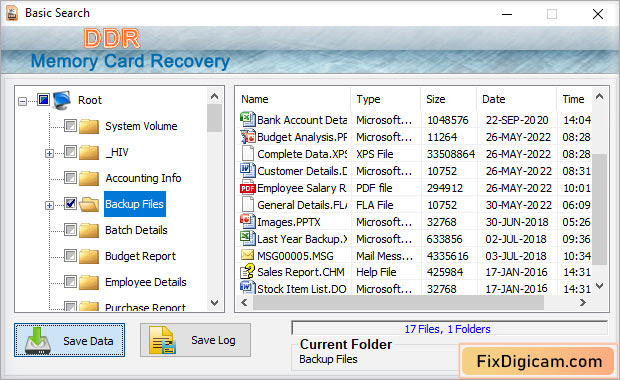Open the FixDigicam.com link

(x=539, y=361)
